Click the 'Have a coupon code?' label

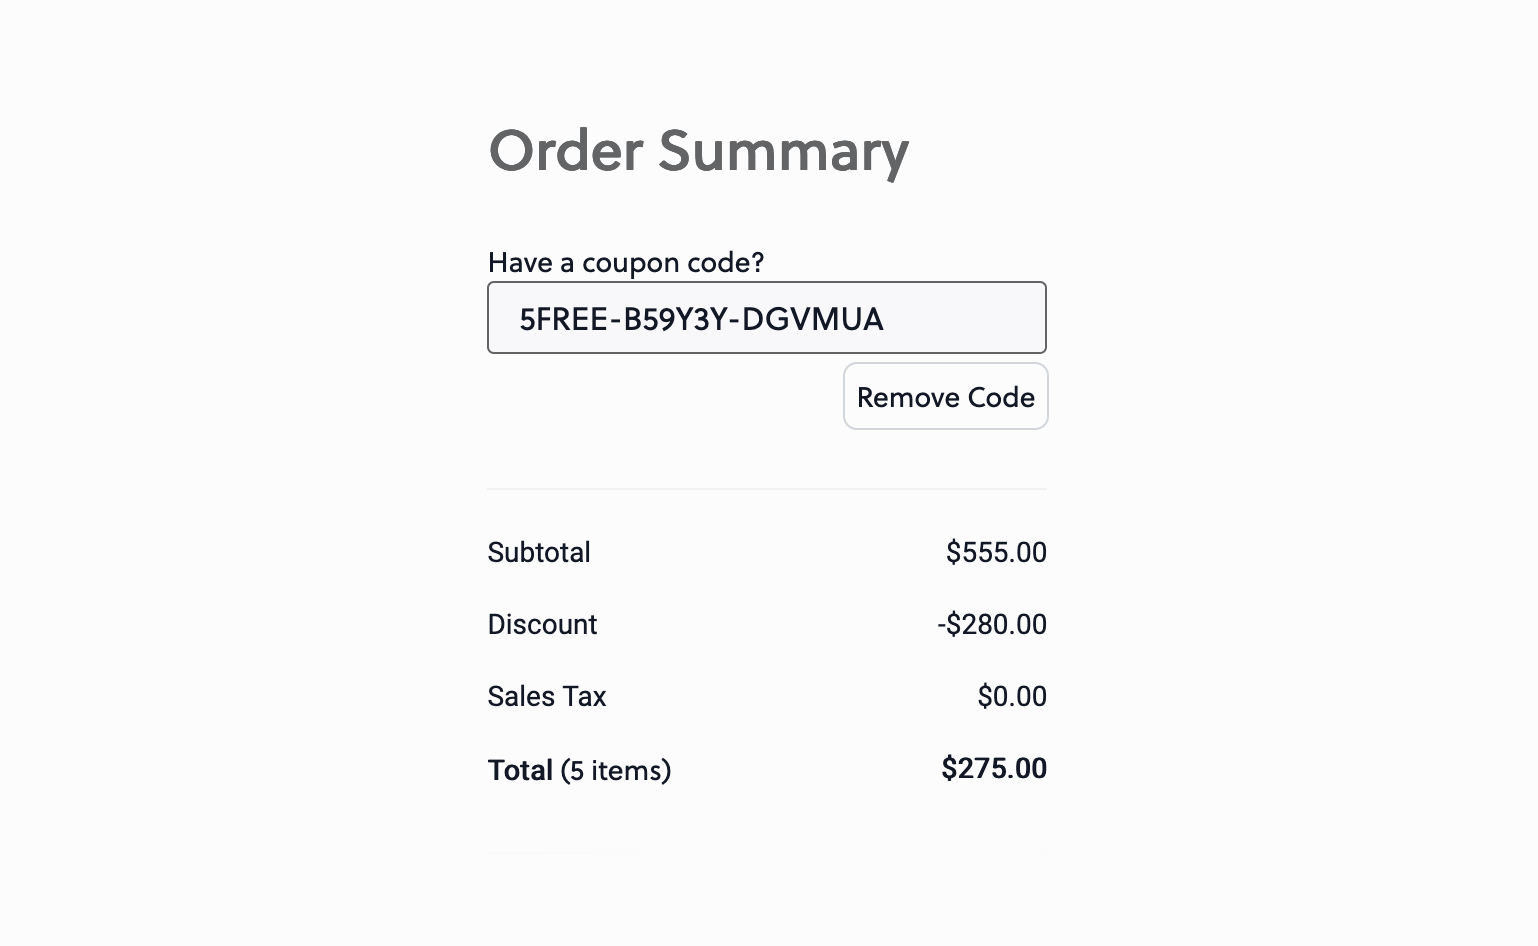[x=625, y=262]
